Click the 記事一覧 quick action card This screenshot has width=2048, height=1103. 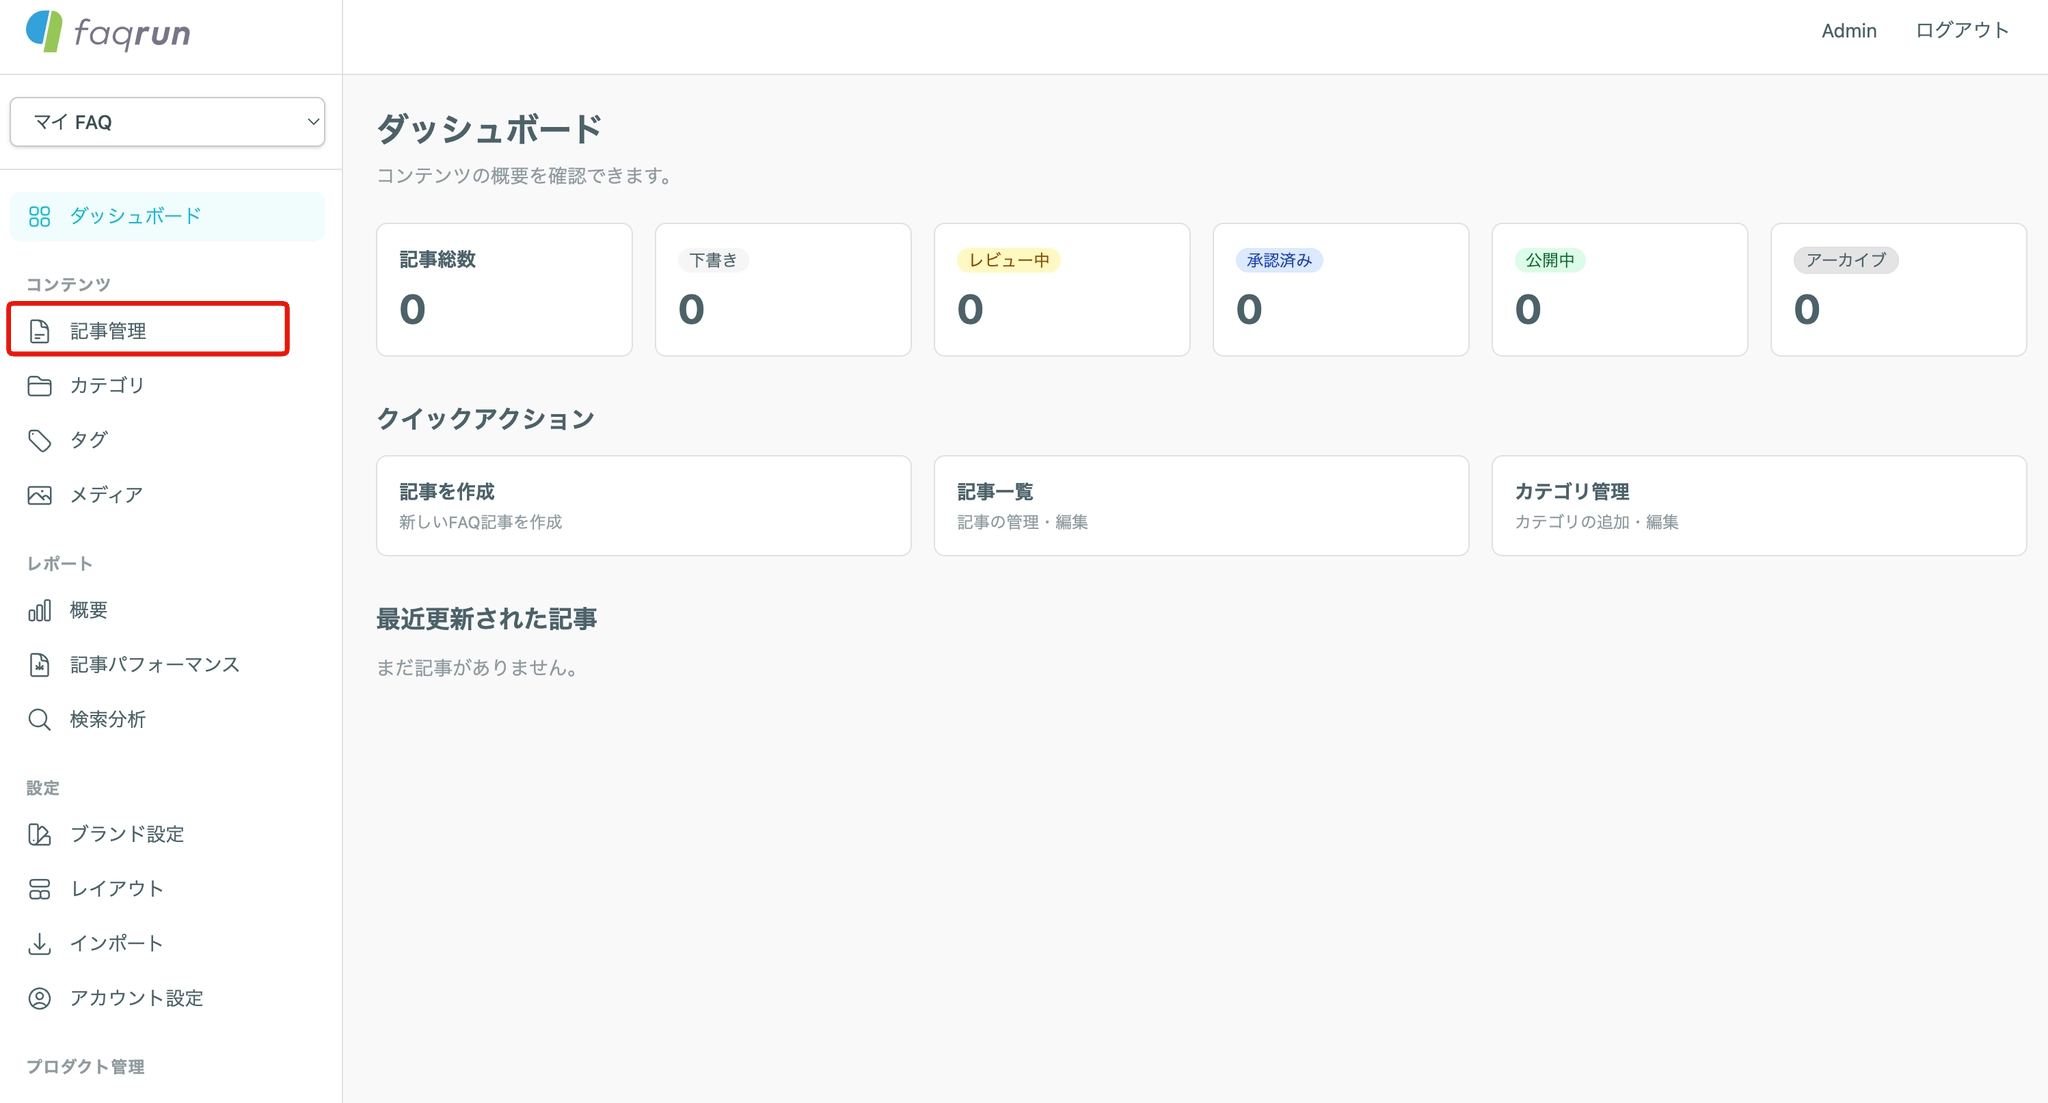pyautogui.click(x=1201, y=506)
